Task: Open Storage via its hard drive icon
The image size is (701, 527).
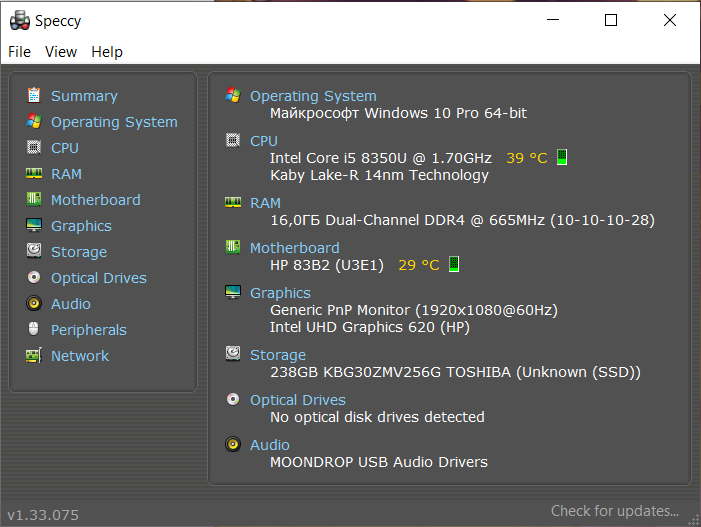Action: point(34,251)
